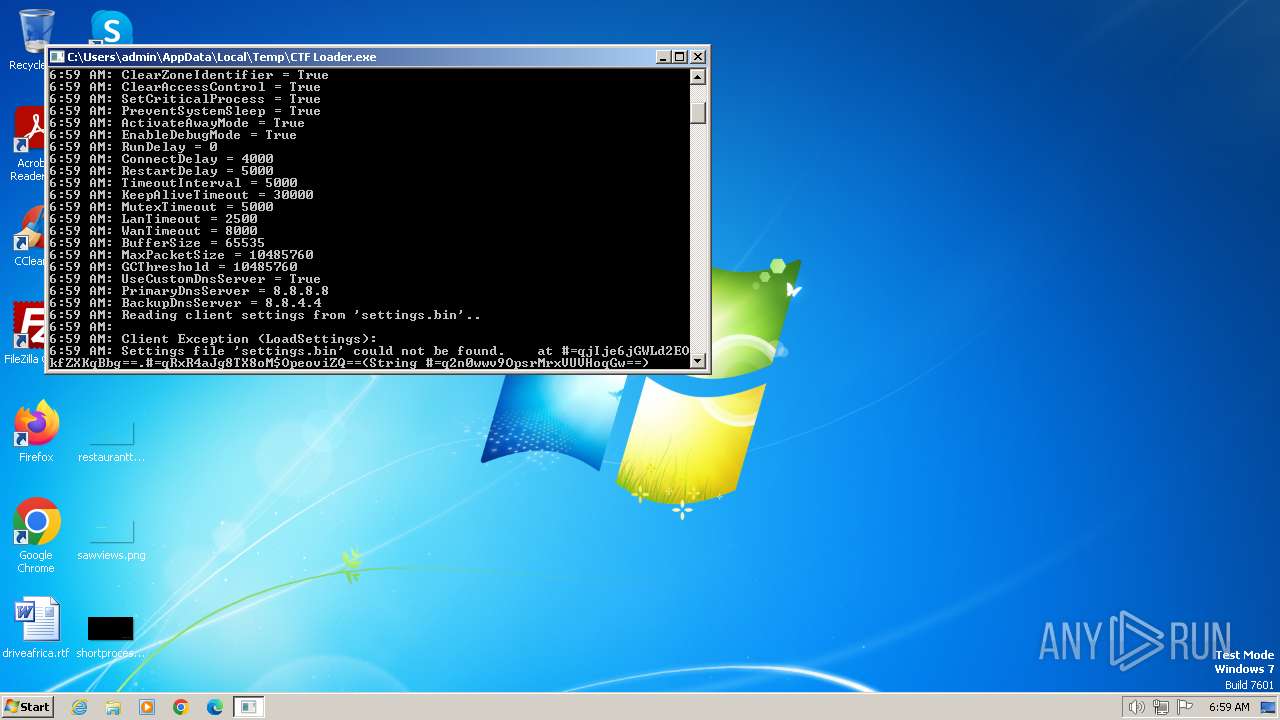Click the 'MaxPacketSize = 10485760' line
The width and height of the screenshot is (1280, 720).
(181, 255)
